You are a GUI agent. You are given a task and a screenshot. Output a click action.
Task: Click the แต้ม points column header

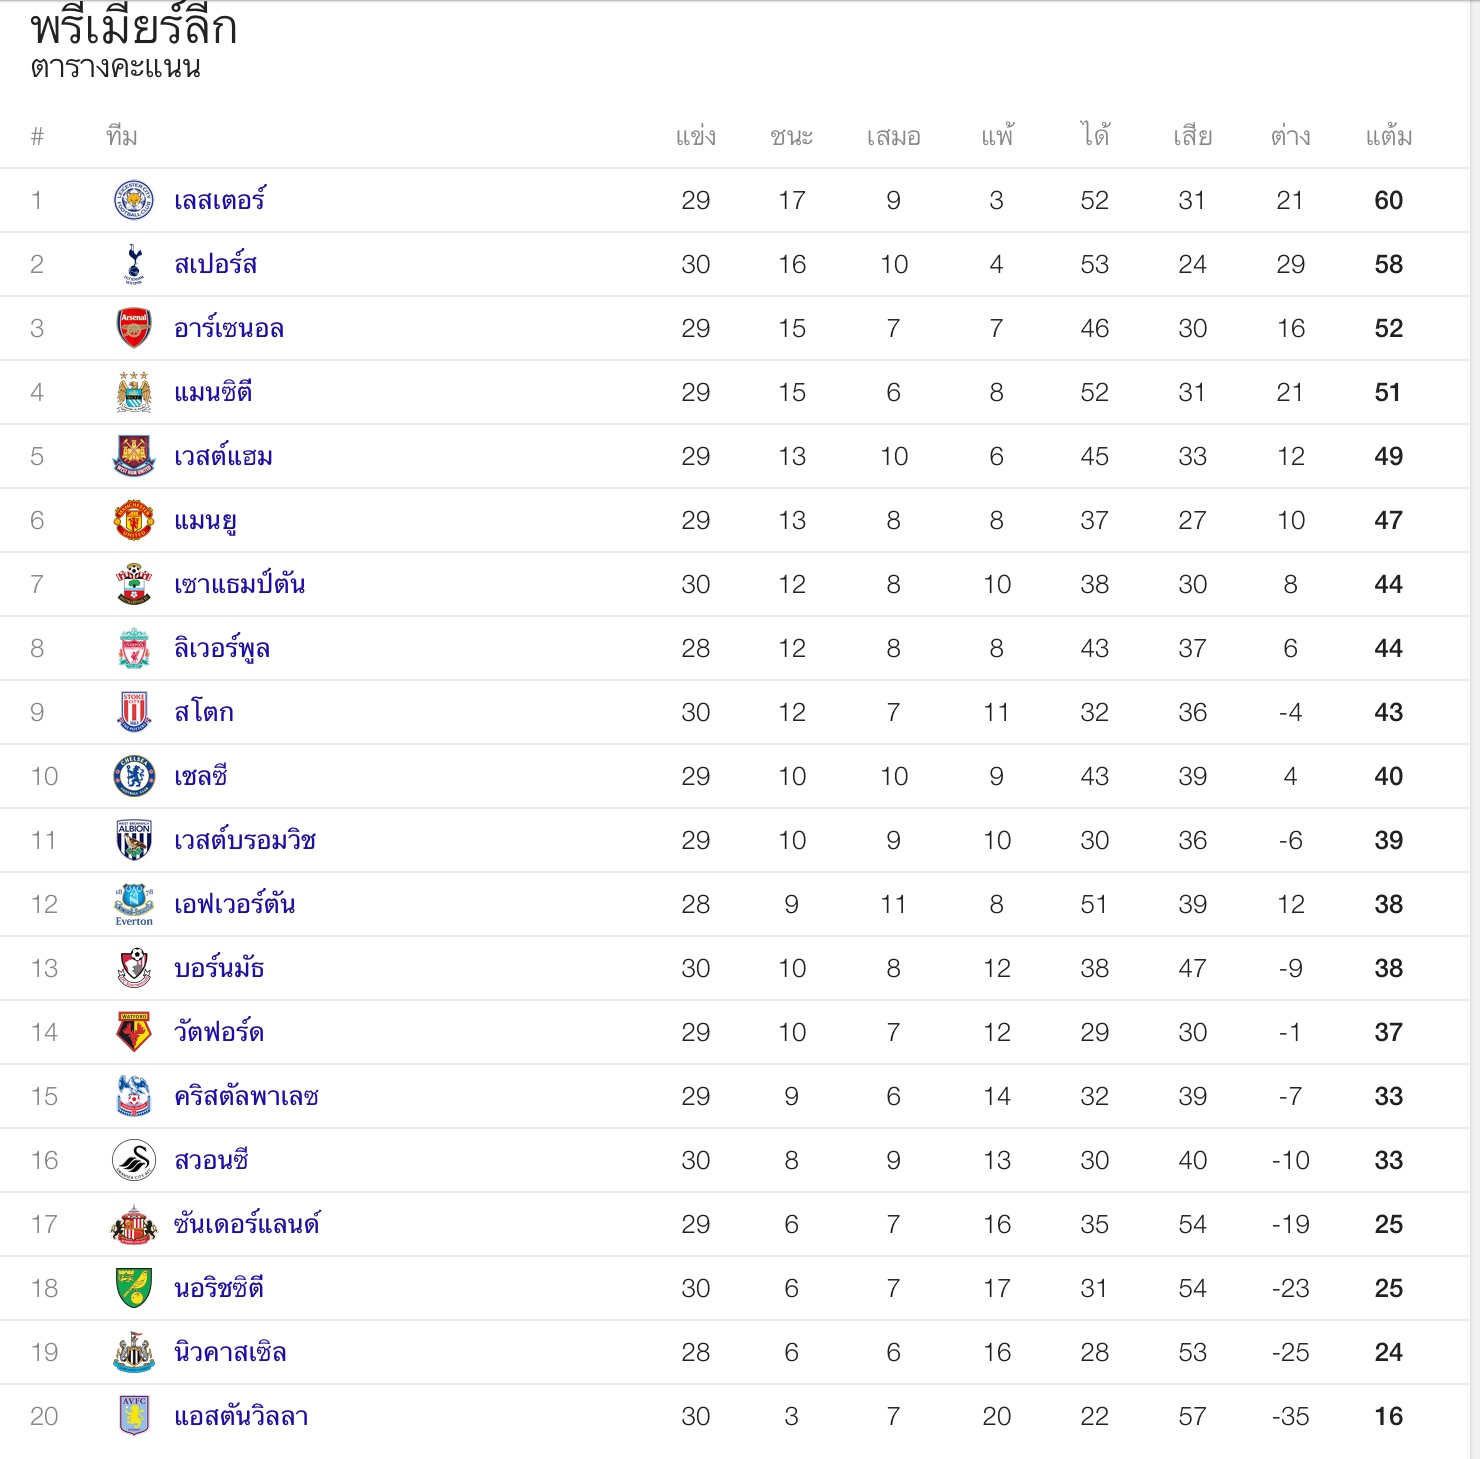(1388, 137)
